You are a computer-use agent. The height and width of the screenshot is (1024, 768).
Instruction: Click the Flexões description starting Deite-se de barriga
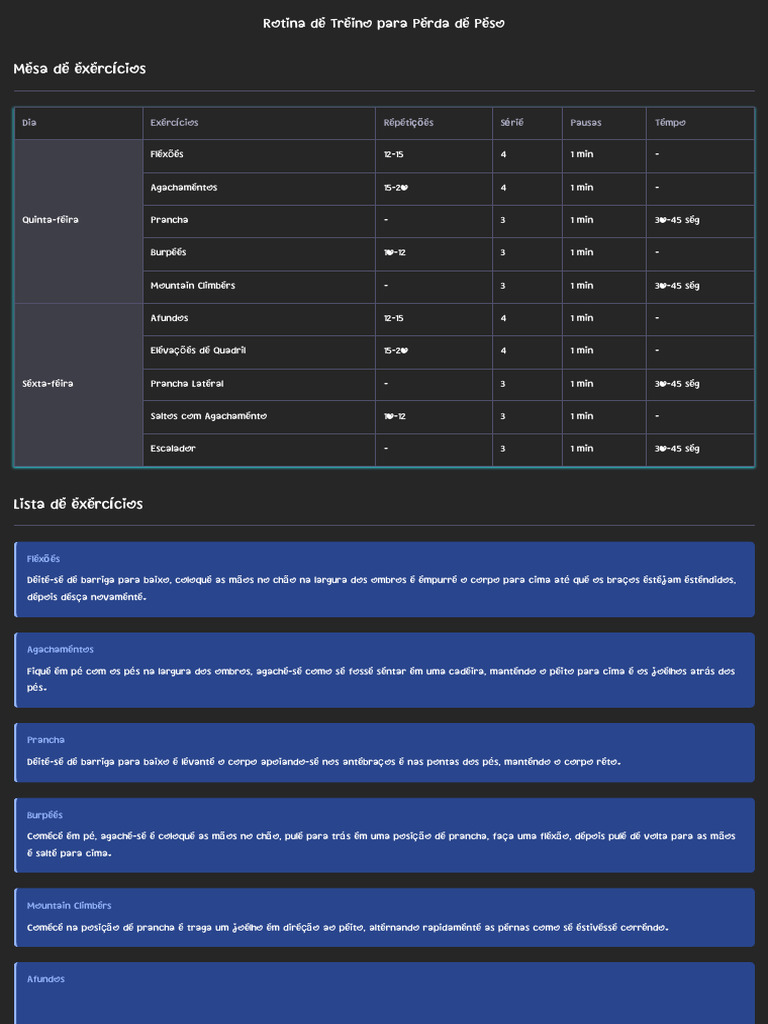click(x=381, y=588)
